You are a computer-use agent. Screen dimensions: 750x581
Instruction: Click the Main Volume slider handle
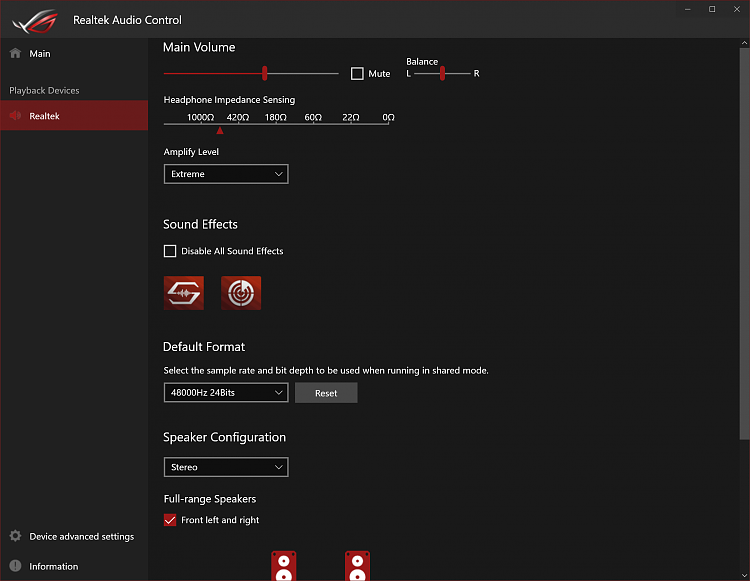265,73
